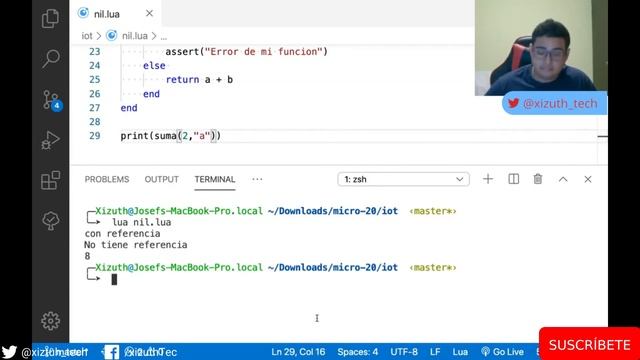Select the nil.lua editor tab
The width and height of the screenshot is (640, 360).
(116, 13)
